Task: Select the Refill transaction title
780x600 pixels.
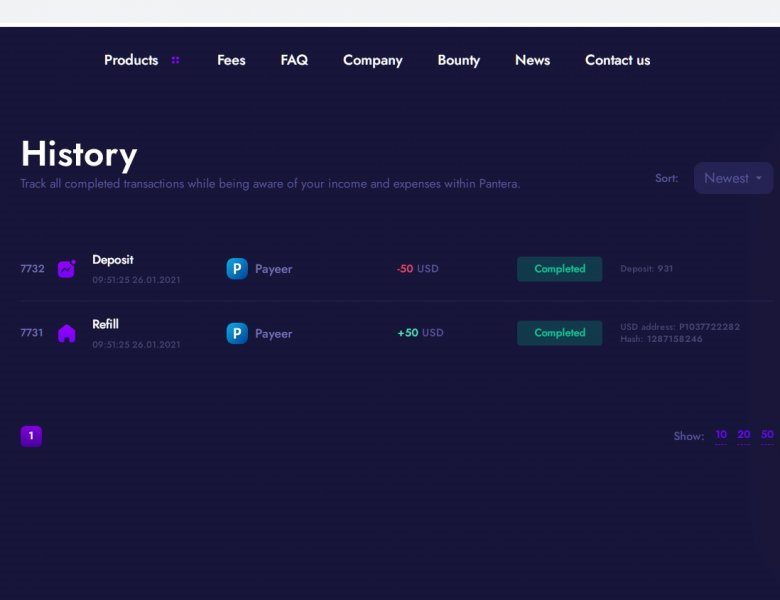Action: point(105,324)
